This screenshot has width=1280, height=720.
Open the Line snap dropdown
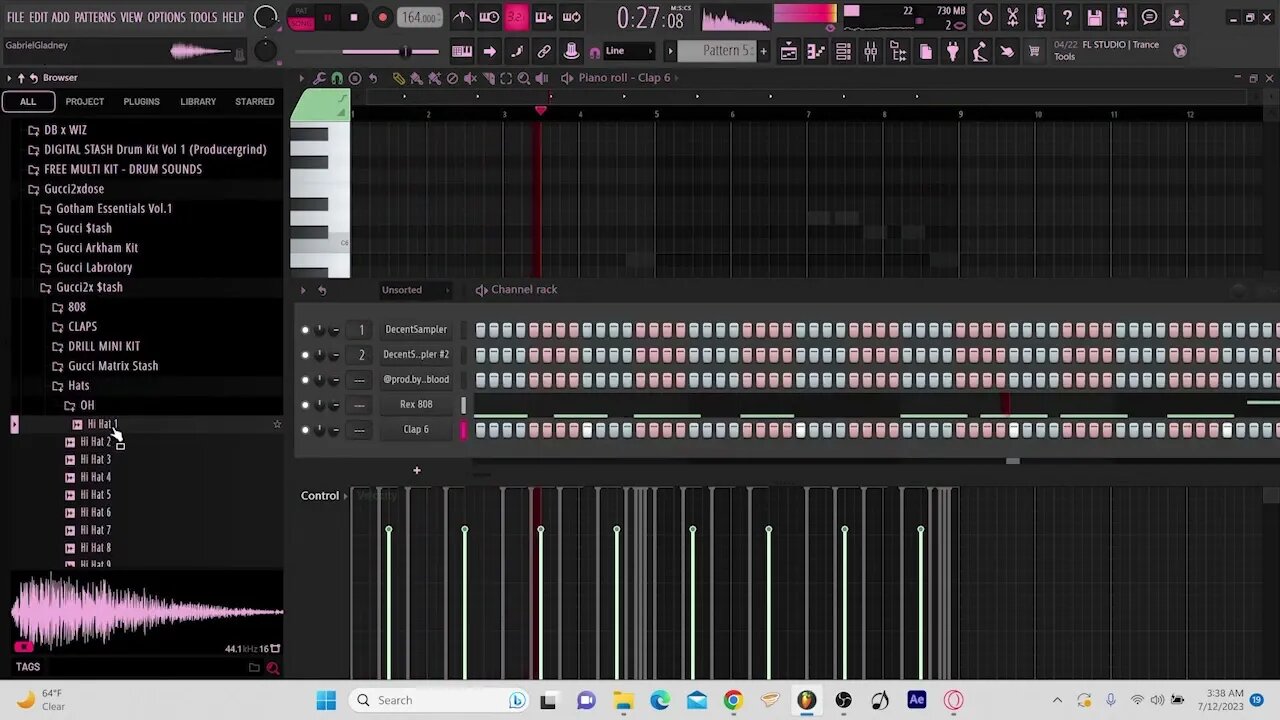(629, 51)
